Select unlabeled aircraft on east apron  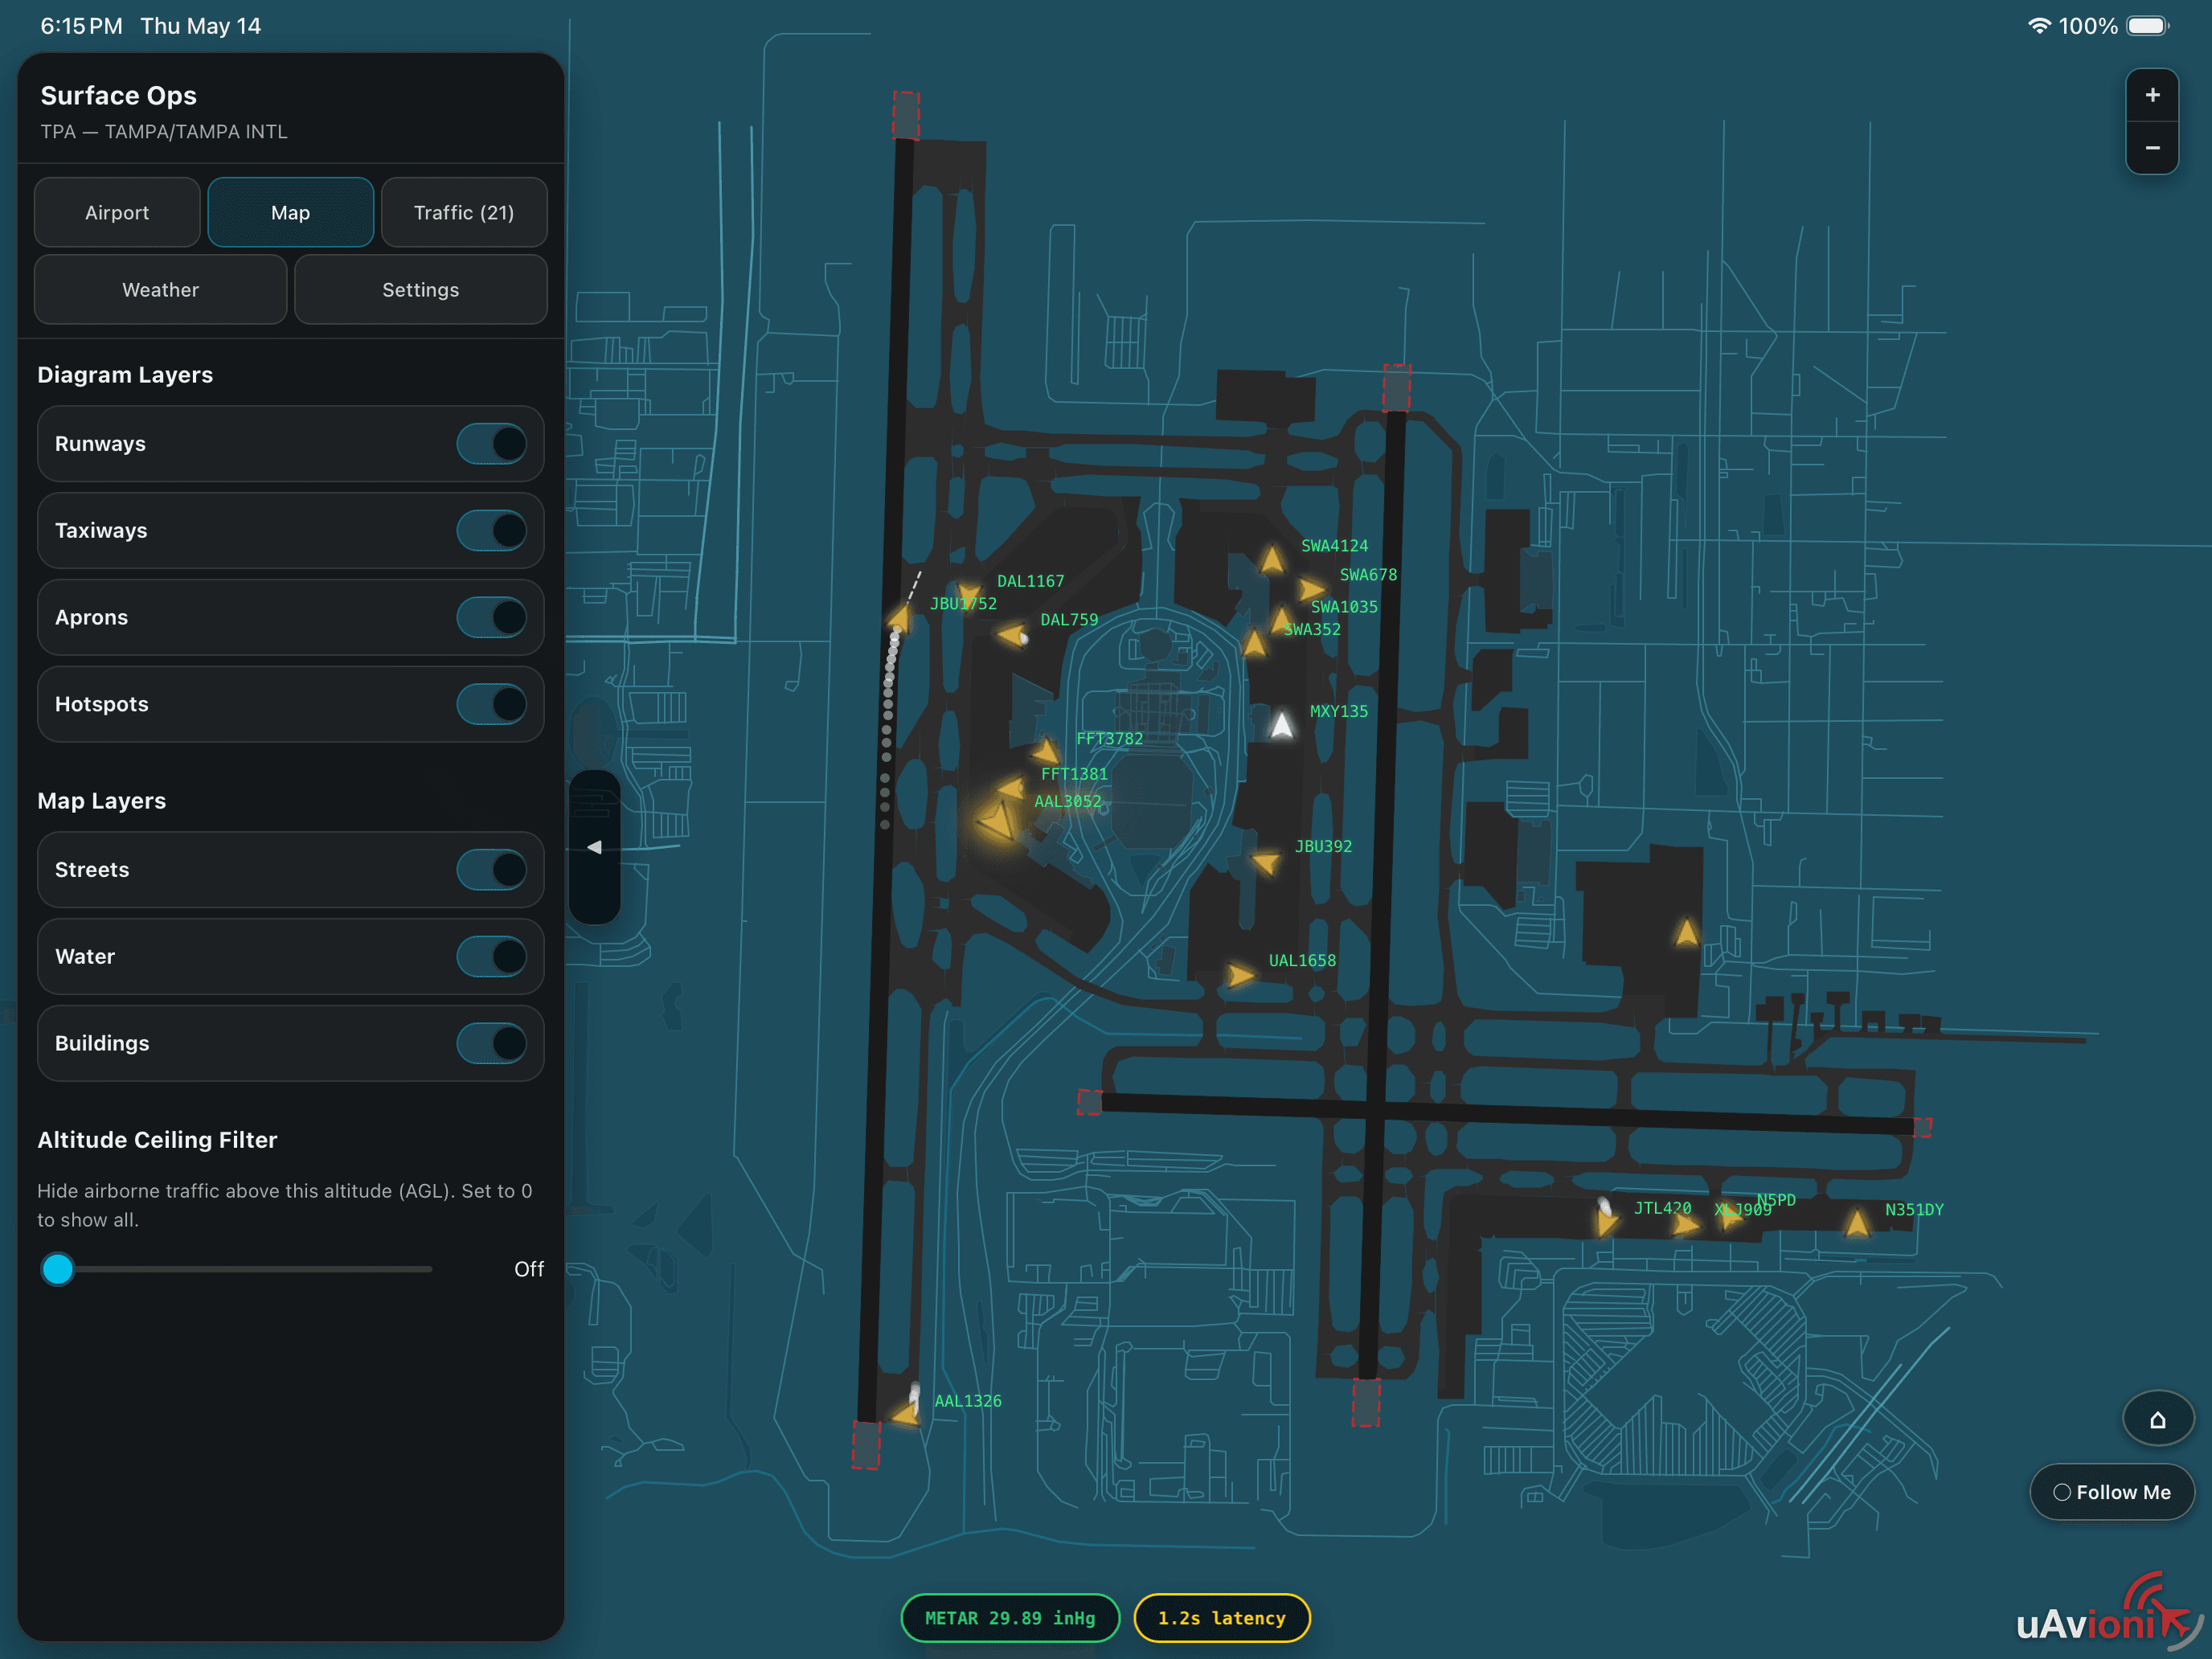point(1686,933)
